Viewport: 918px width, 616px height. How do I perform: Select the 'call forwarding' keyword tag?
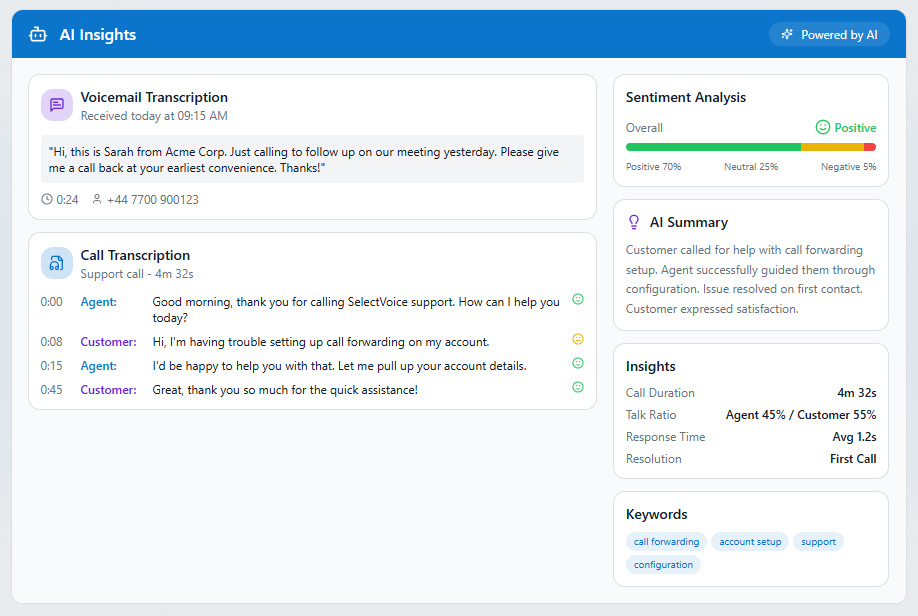coord(666,542)
